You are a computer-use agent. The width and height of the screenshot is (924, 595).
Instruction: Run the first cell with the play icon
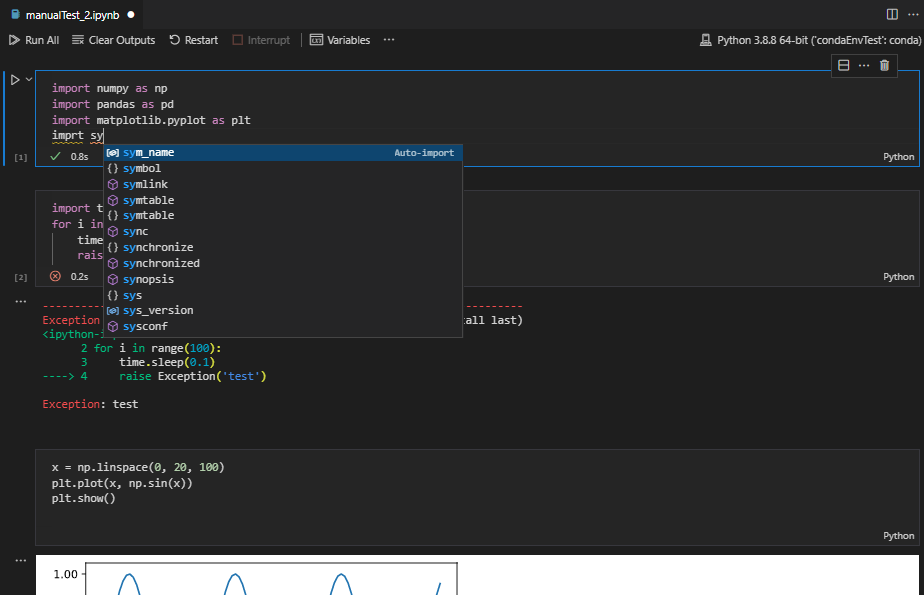tap(14, 78)
